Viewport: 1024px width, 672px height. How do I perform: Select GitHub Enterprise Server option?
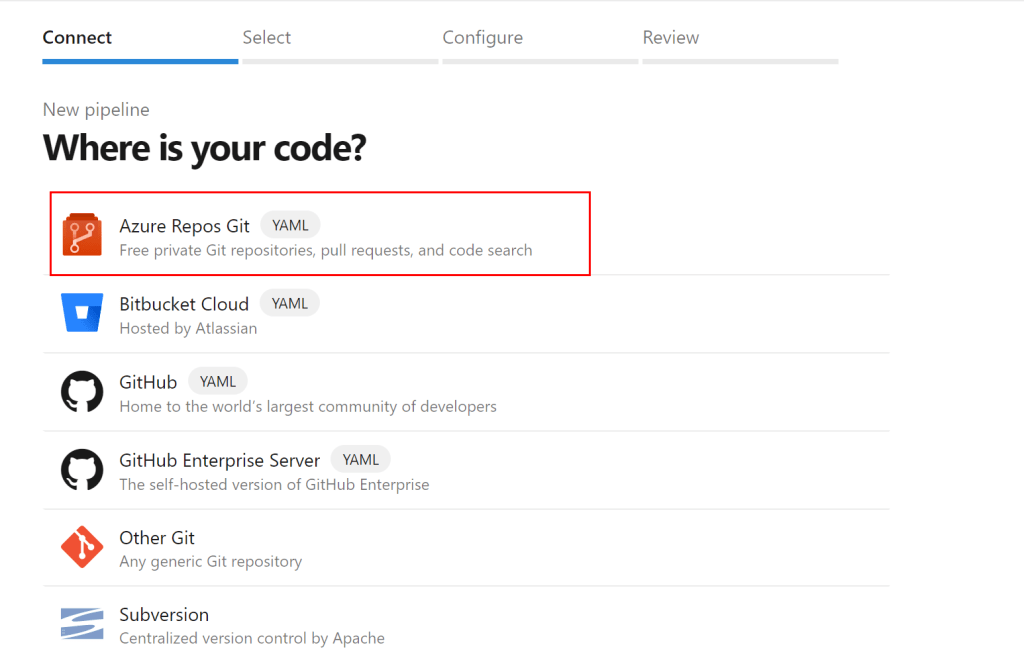219,460
